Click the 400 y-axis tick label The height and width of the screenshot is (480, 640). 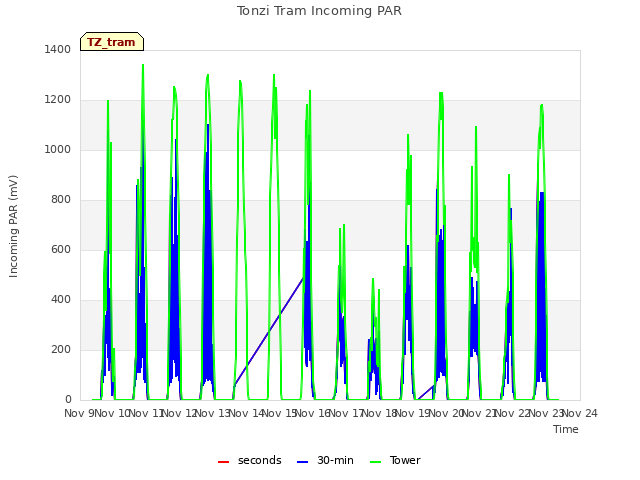61,300
